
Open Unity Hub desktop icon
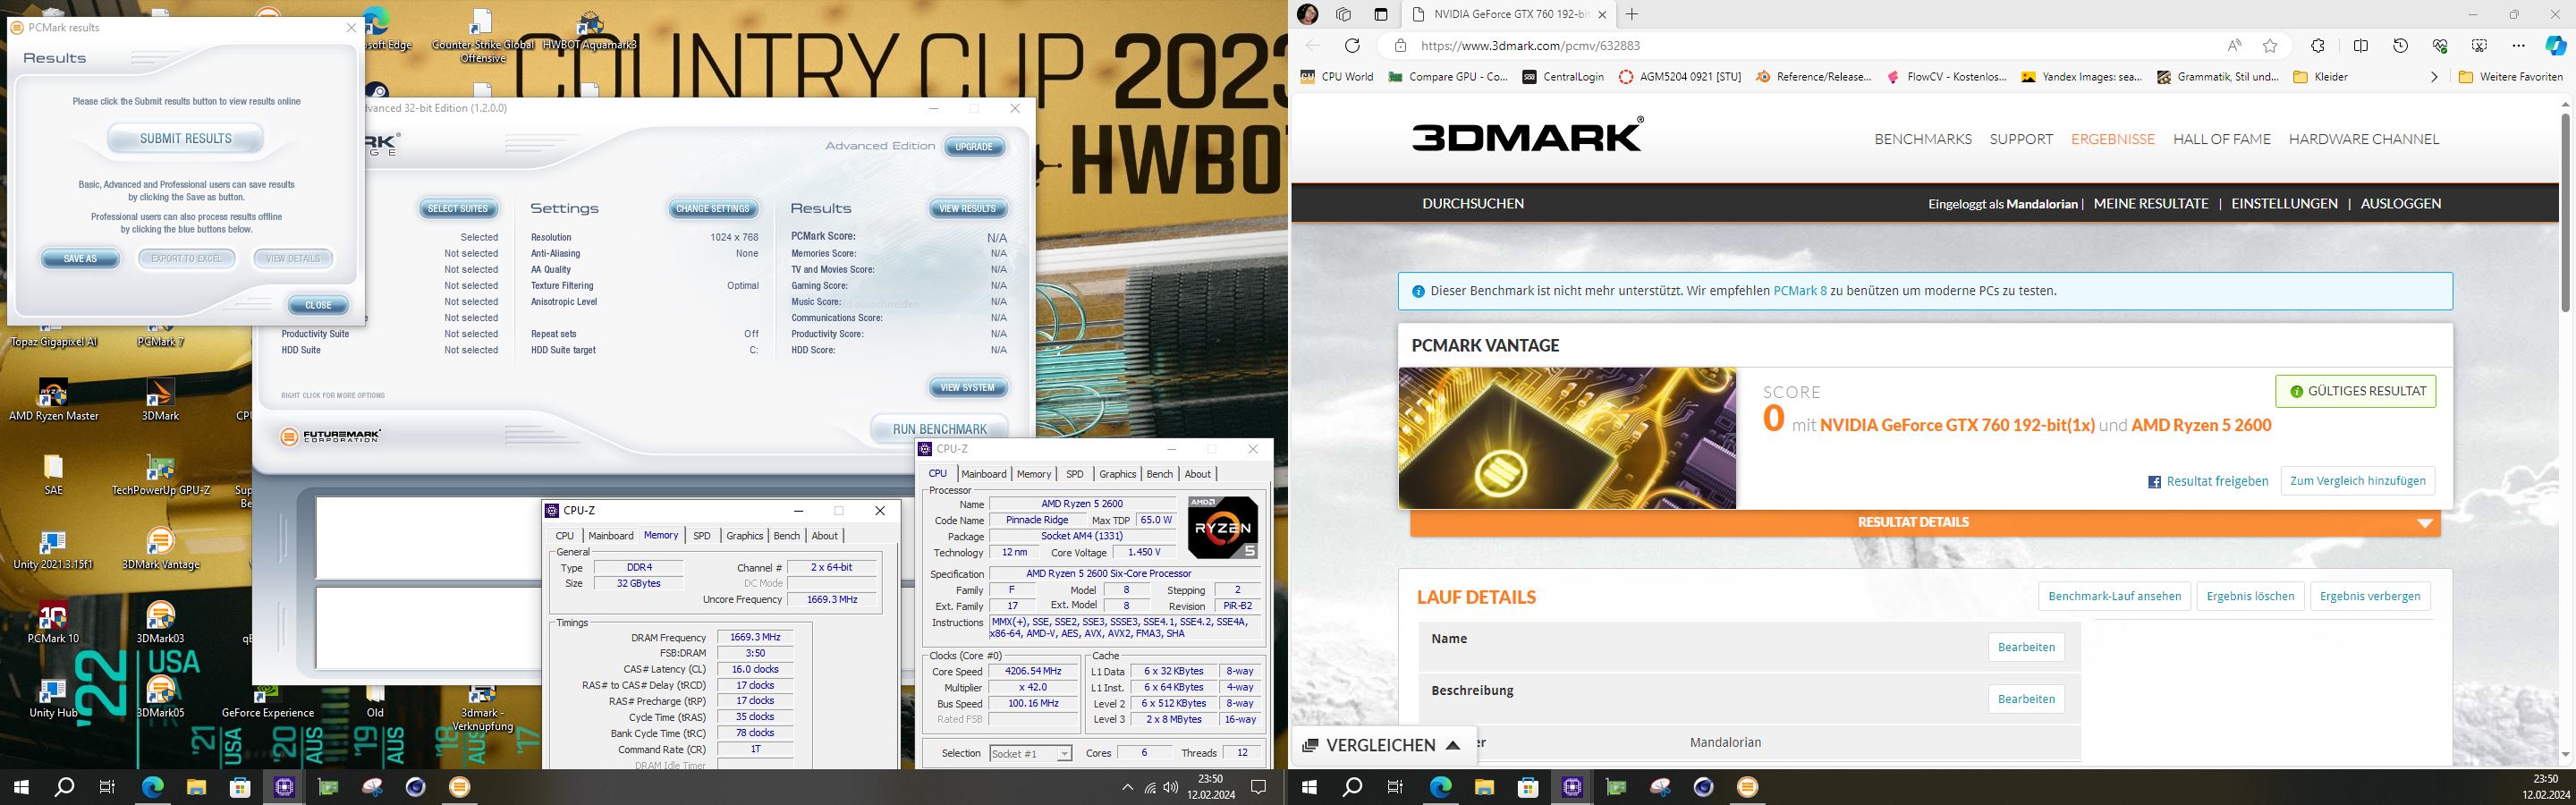(x=53, y=696)
